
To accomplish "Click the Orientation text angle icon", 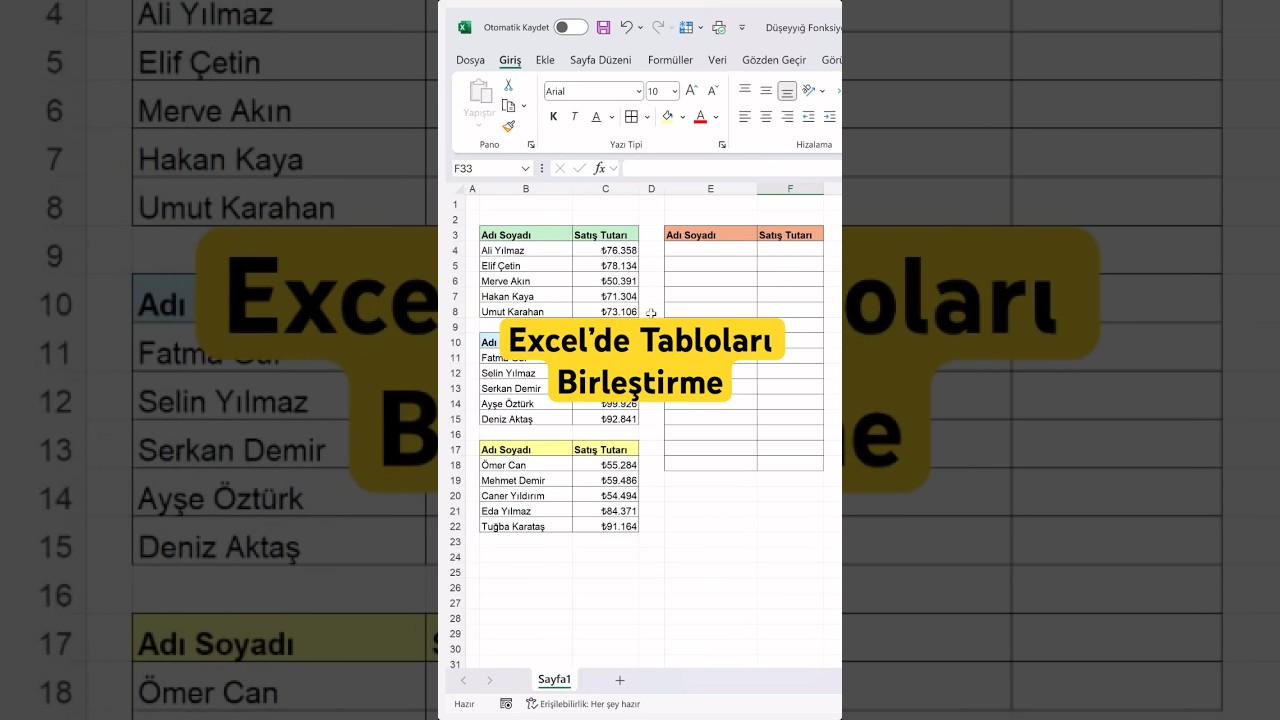I will (x=808, y=91).
